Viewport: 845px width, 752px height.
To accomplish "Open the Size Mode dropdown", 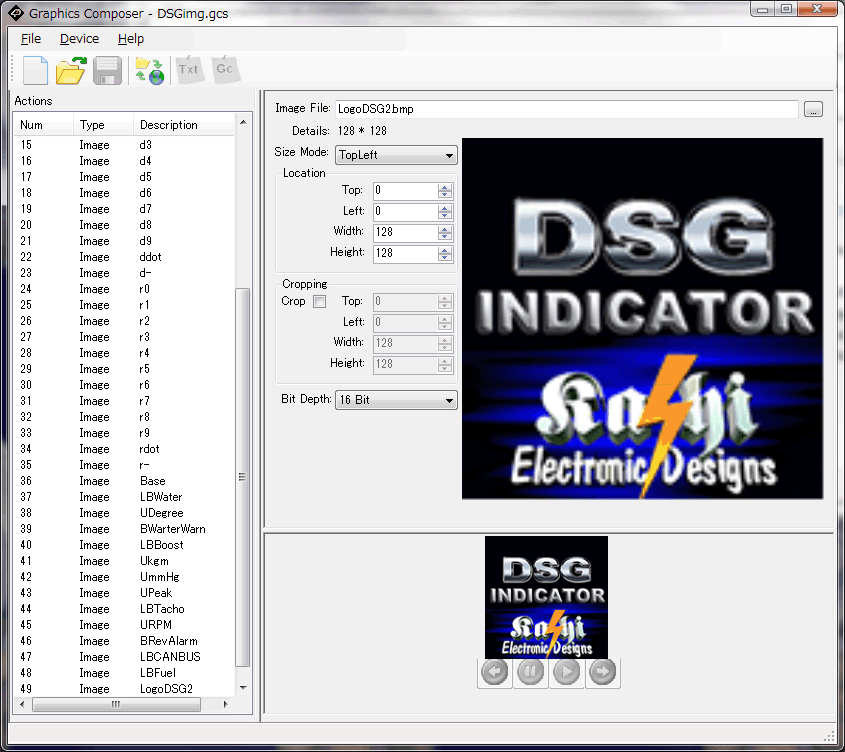I will 396,155.
